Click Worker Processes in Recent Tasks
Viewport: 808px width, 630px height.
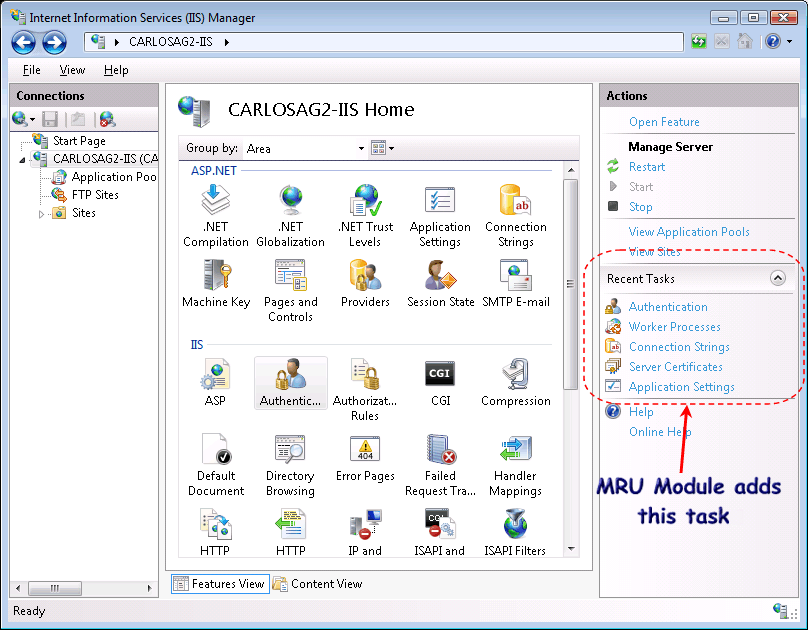pyautogui.click(x=675, y=327)
